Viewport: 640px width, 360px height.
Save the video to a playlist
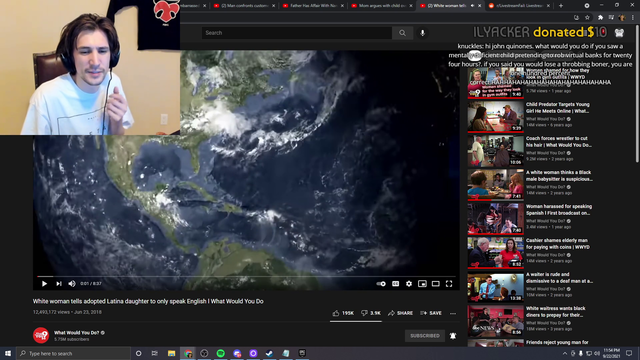[431, 313]
